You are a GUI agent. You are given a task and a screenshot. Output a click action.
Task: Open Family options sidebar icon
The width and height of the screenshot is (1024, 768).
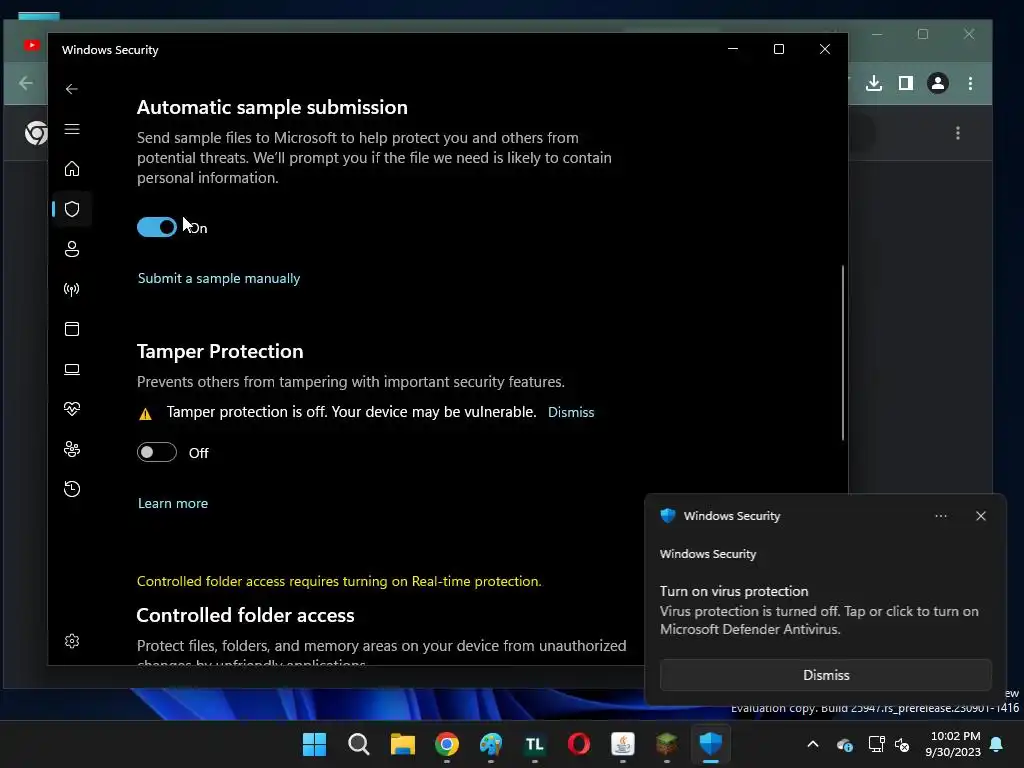(72, 449)
